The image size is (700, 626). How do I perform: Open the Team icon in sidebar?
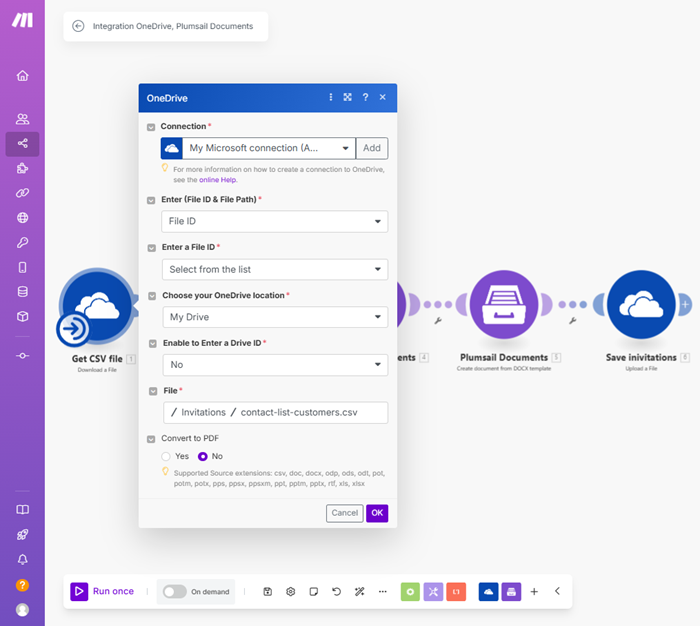coord(22,119)
